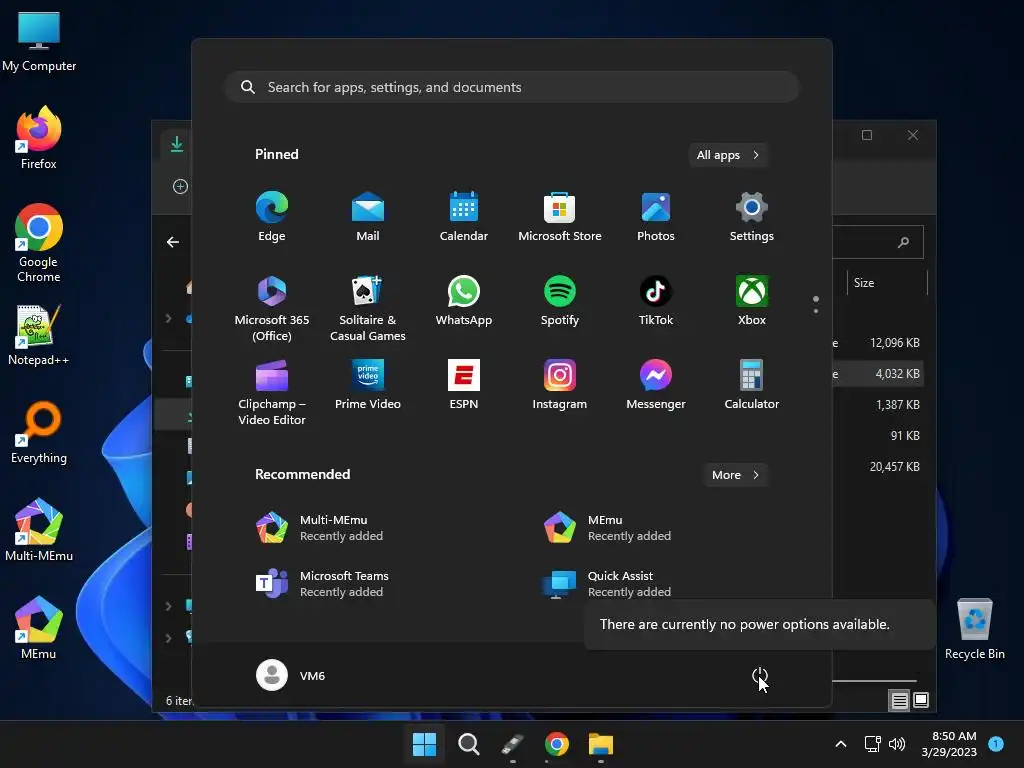Launch Solitaire & Casual Games
The width and height of the screenshot is (1024, 768).
pyautogui.click(x=368, y=308)
